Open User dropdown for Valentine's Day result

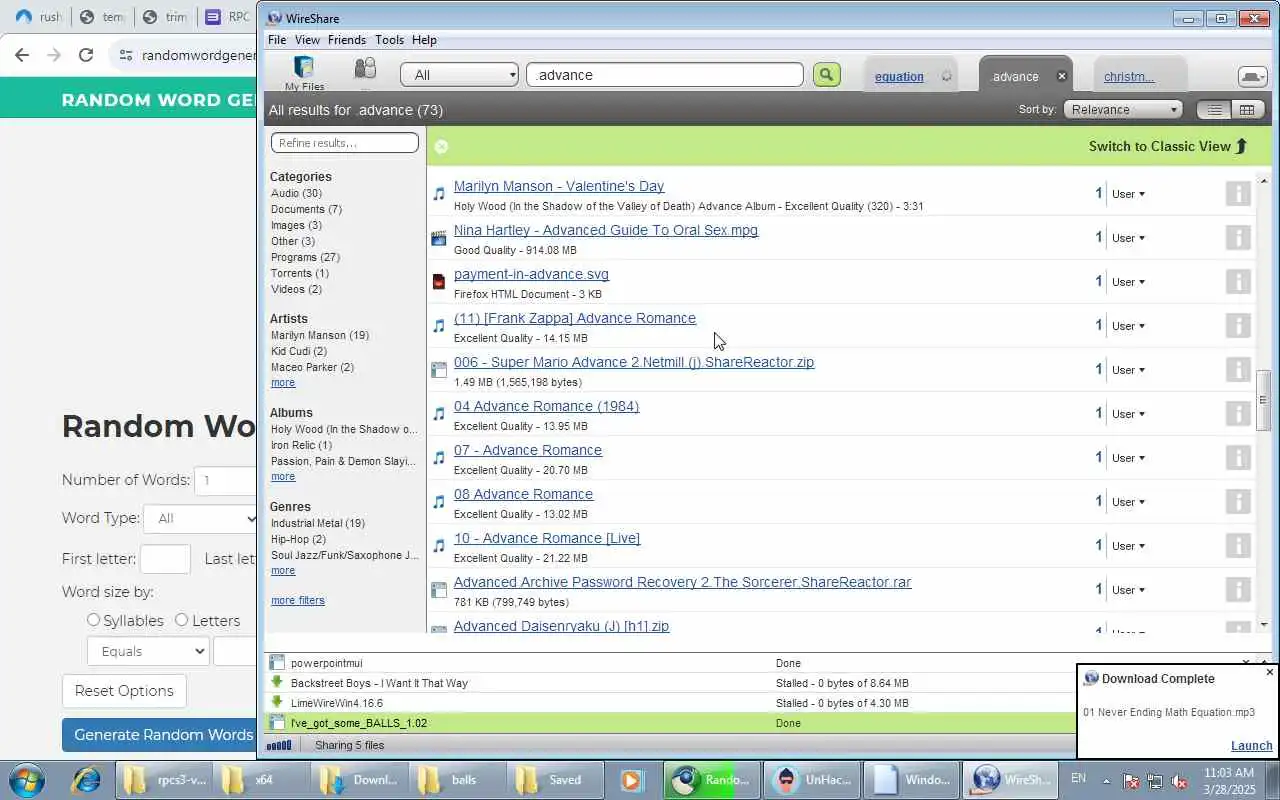coord(1128,194)
